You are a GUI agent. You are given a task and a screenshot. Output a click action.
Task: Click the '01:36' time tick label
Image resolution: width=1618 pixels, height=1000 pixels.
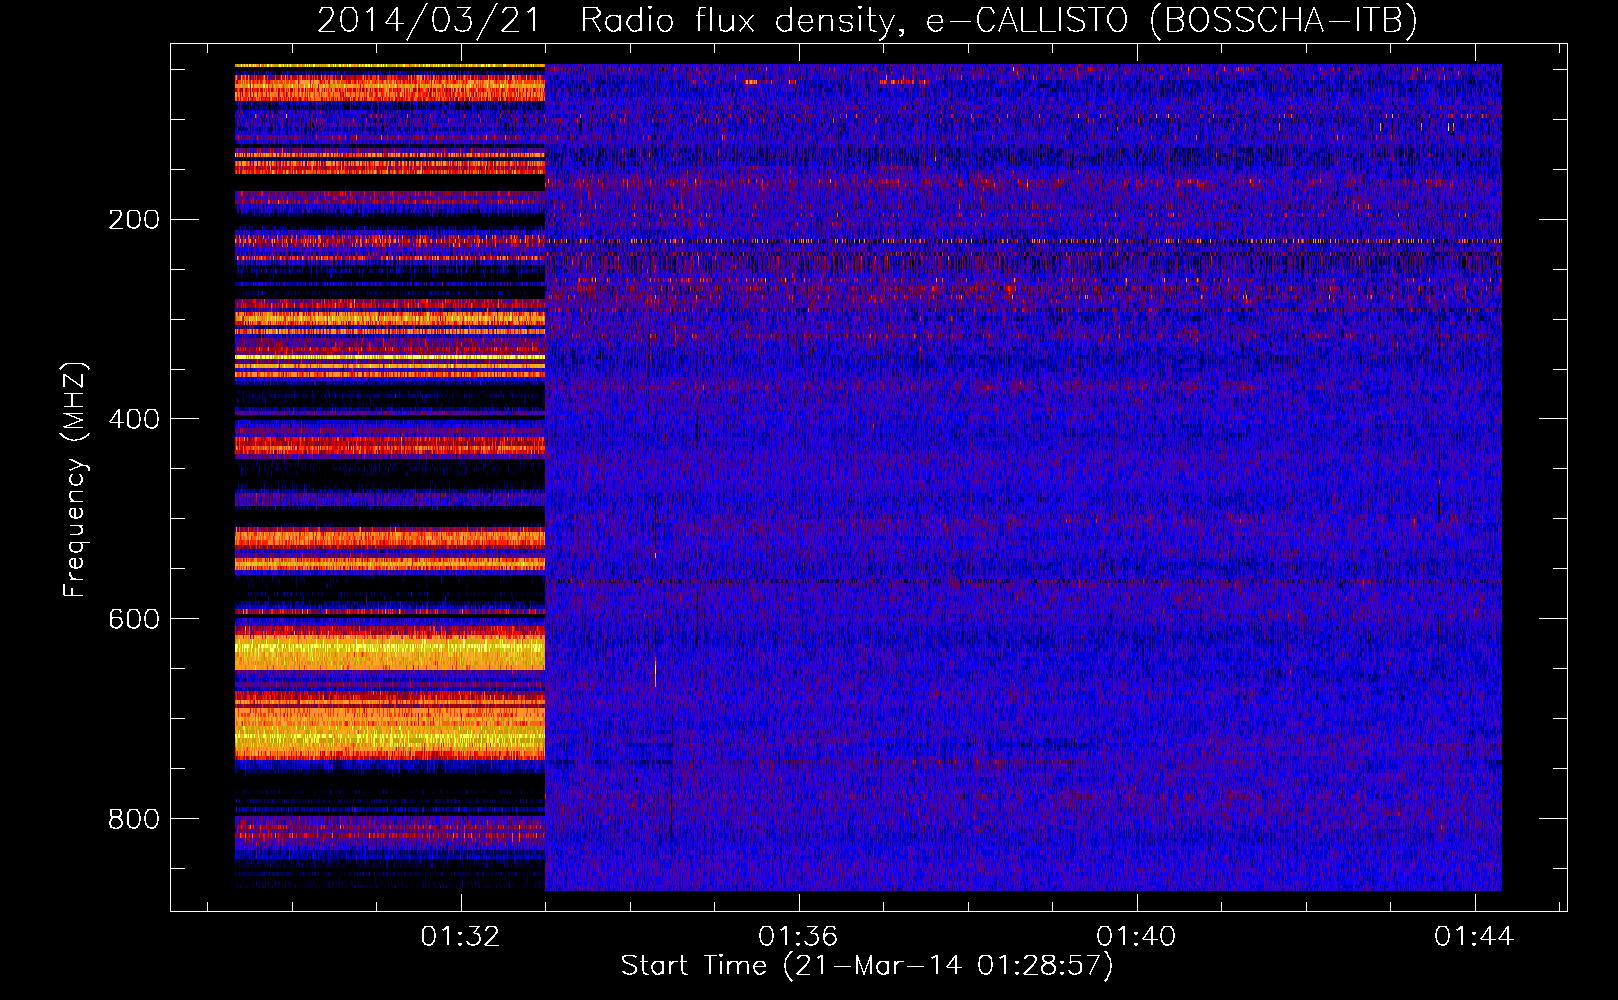point(798,937)
